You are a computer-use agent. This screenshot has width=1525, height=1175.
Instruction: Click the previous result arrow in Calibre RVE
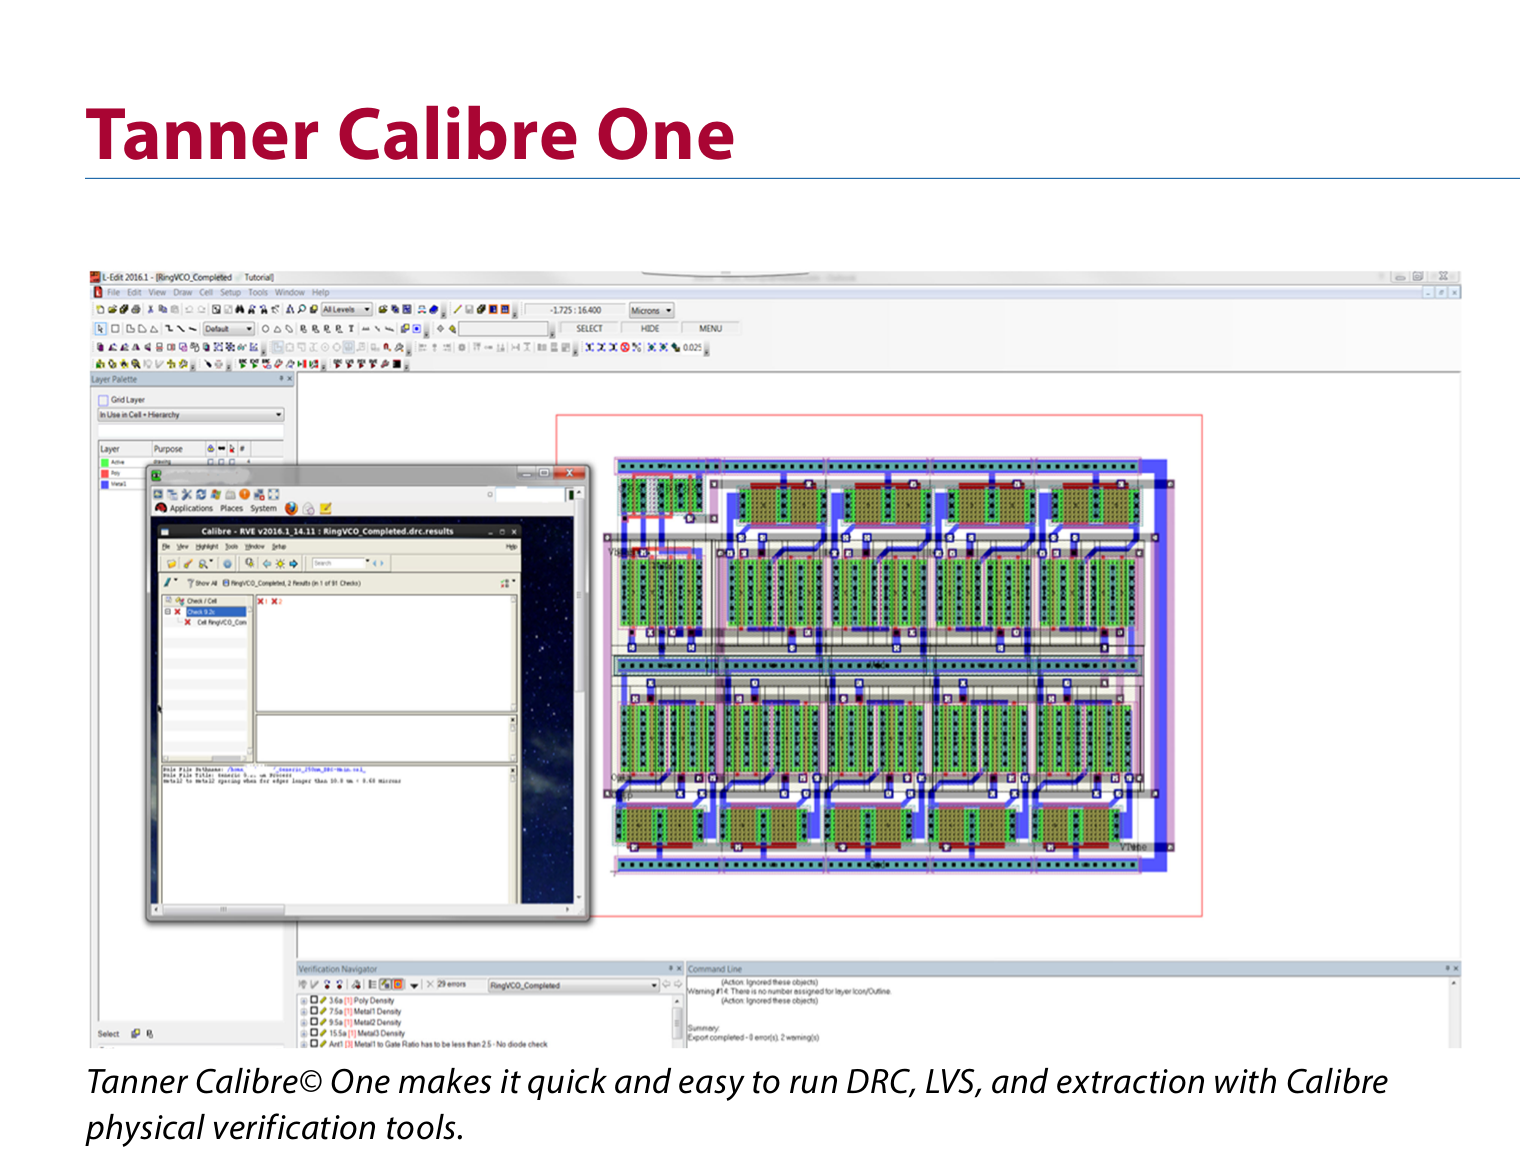(267, 564)
